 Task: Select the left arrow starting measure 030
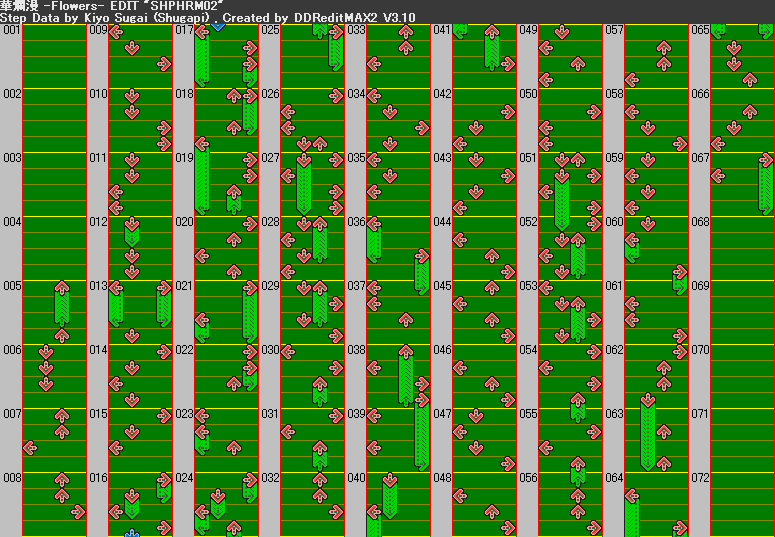(287, 351)
